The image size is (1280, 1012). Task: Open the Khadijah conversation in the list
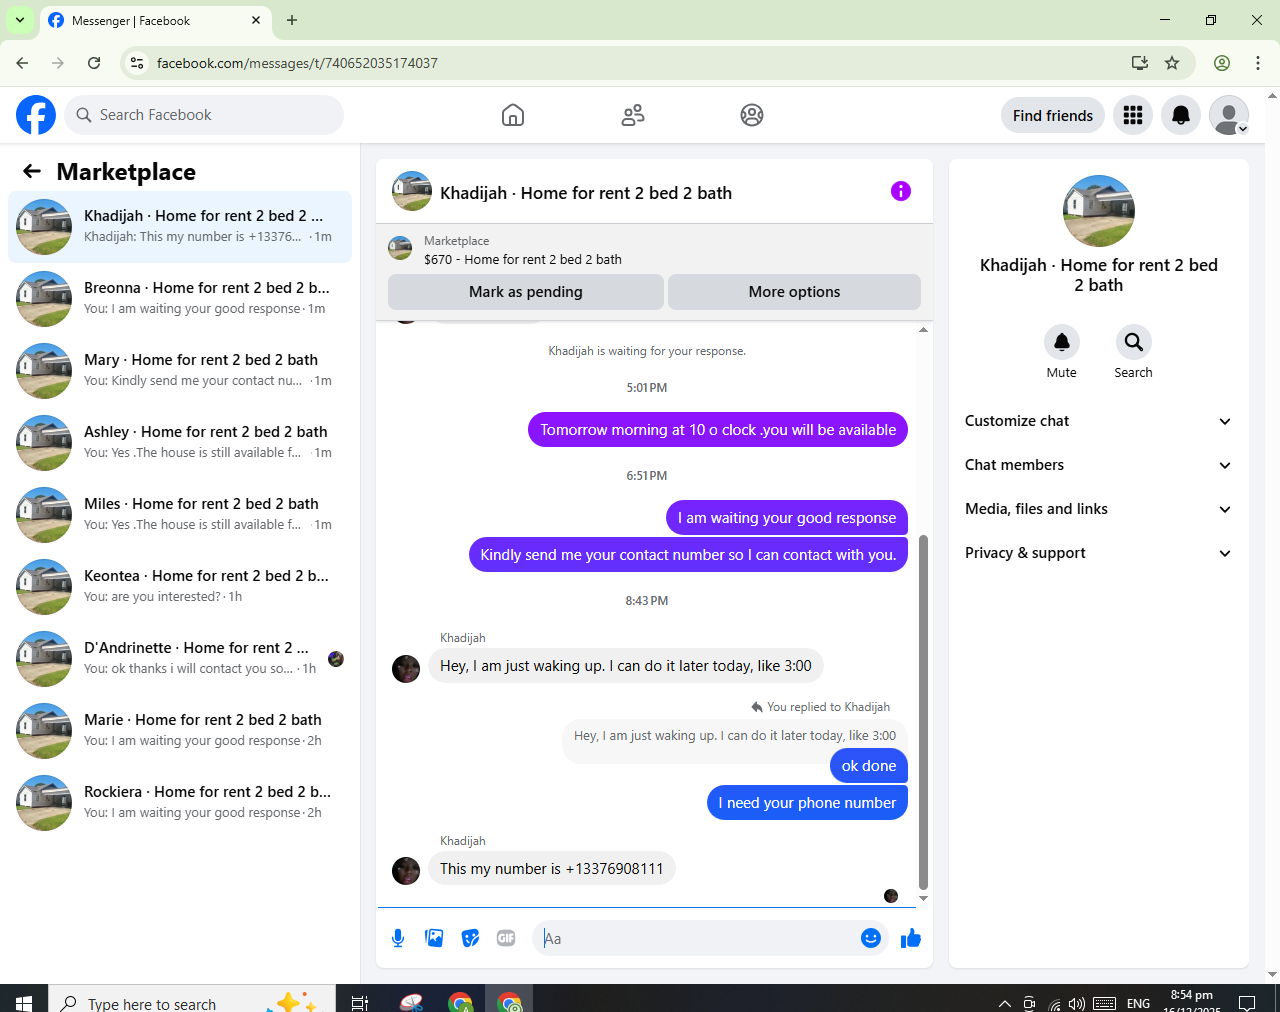pos(180,227)
